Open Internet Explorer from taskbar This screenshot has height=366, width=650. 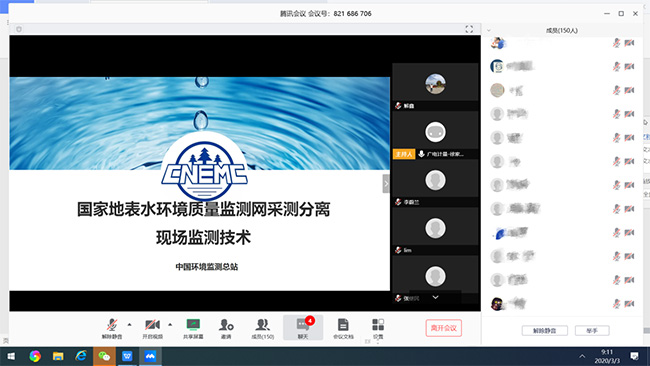click(x=81, y=356)
